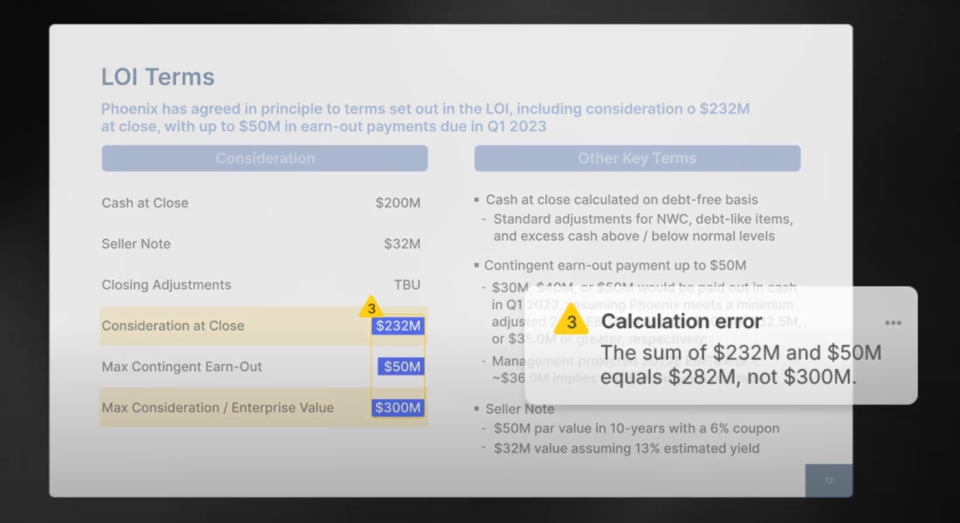Click the $32M seller note value in the table
This screenshot has height=523, width=960.
pyautogui.click(x=402, y=244)
